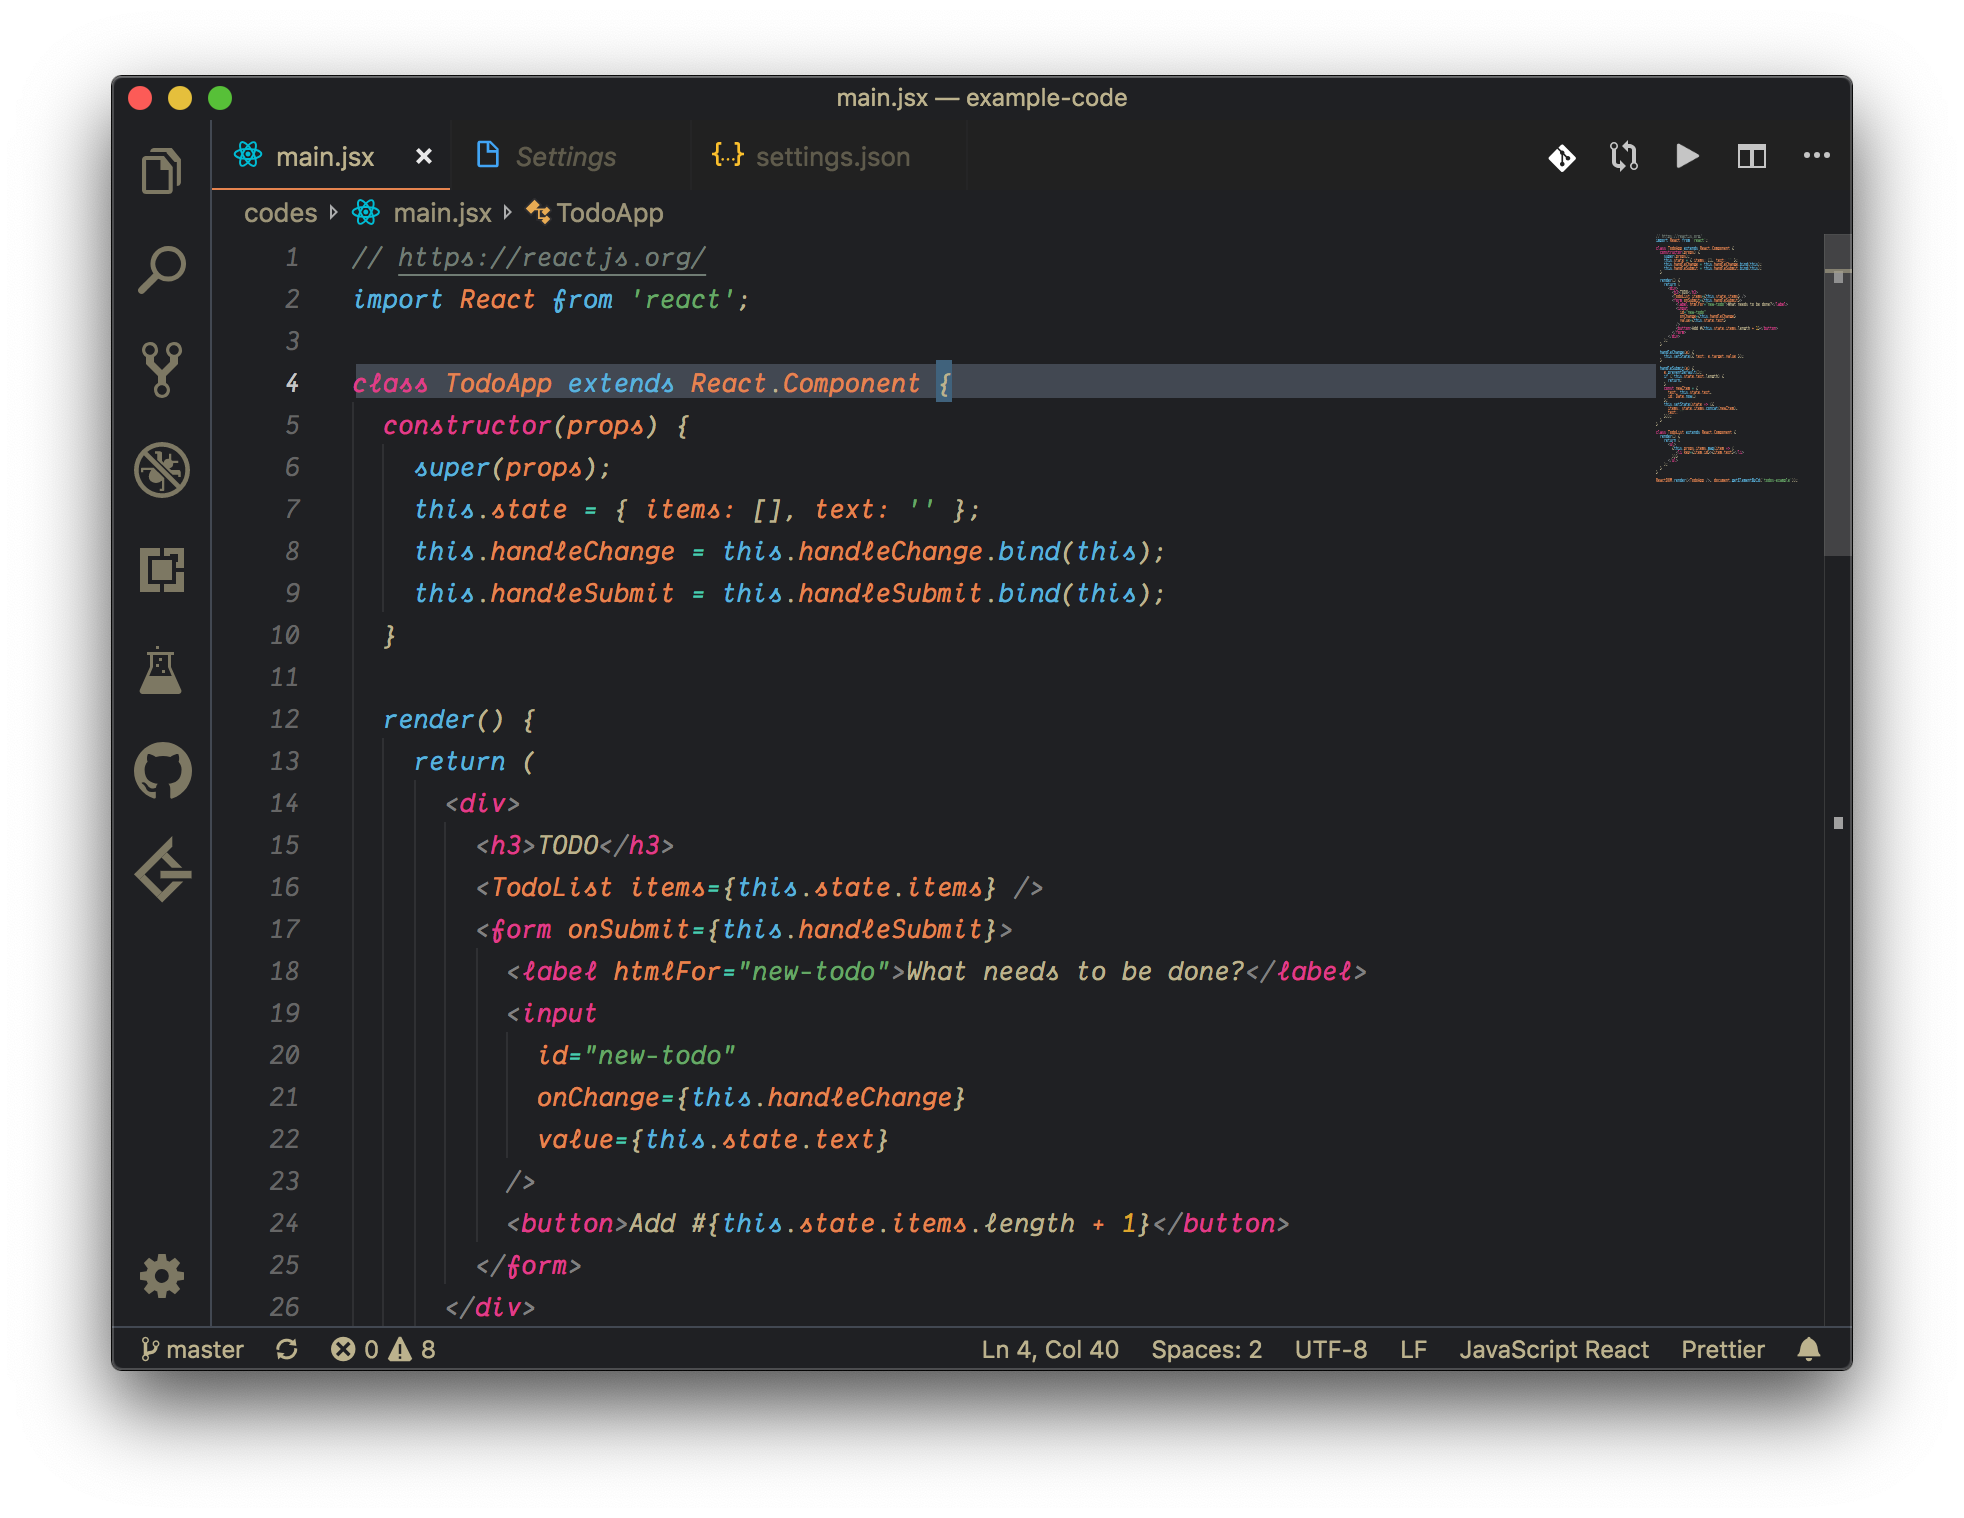Expand the TodoApp breadcrumb symbol
The image size is (1964, 1518).
click(x=609, y=213)
